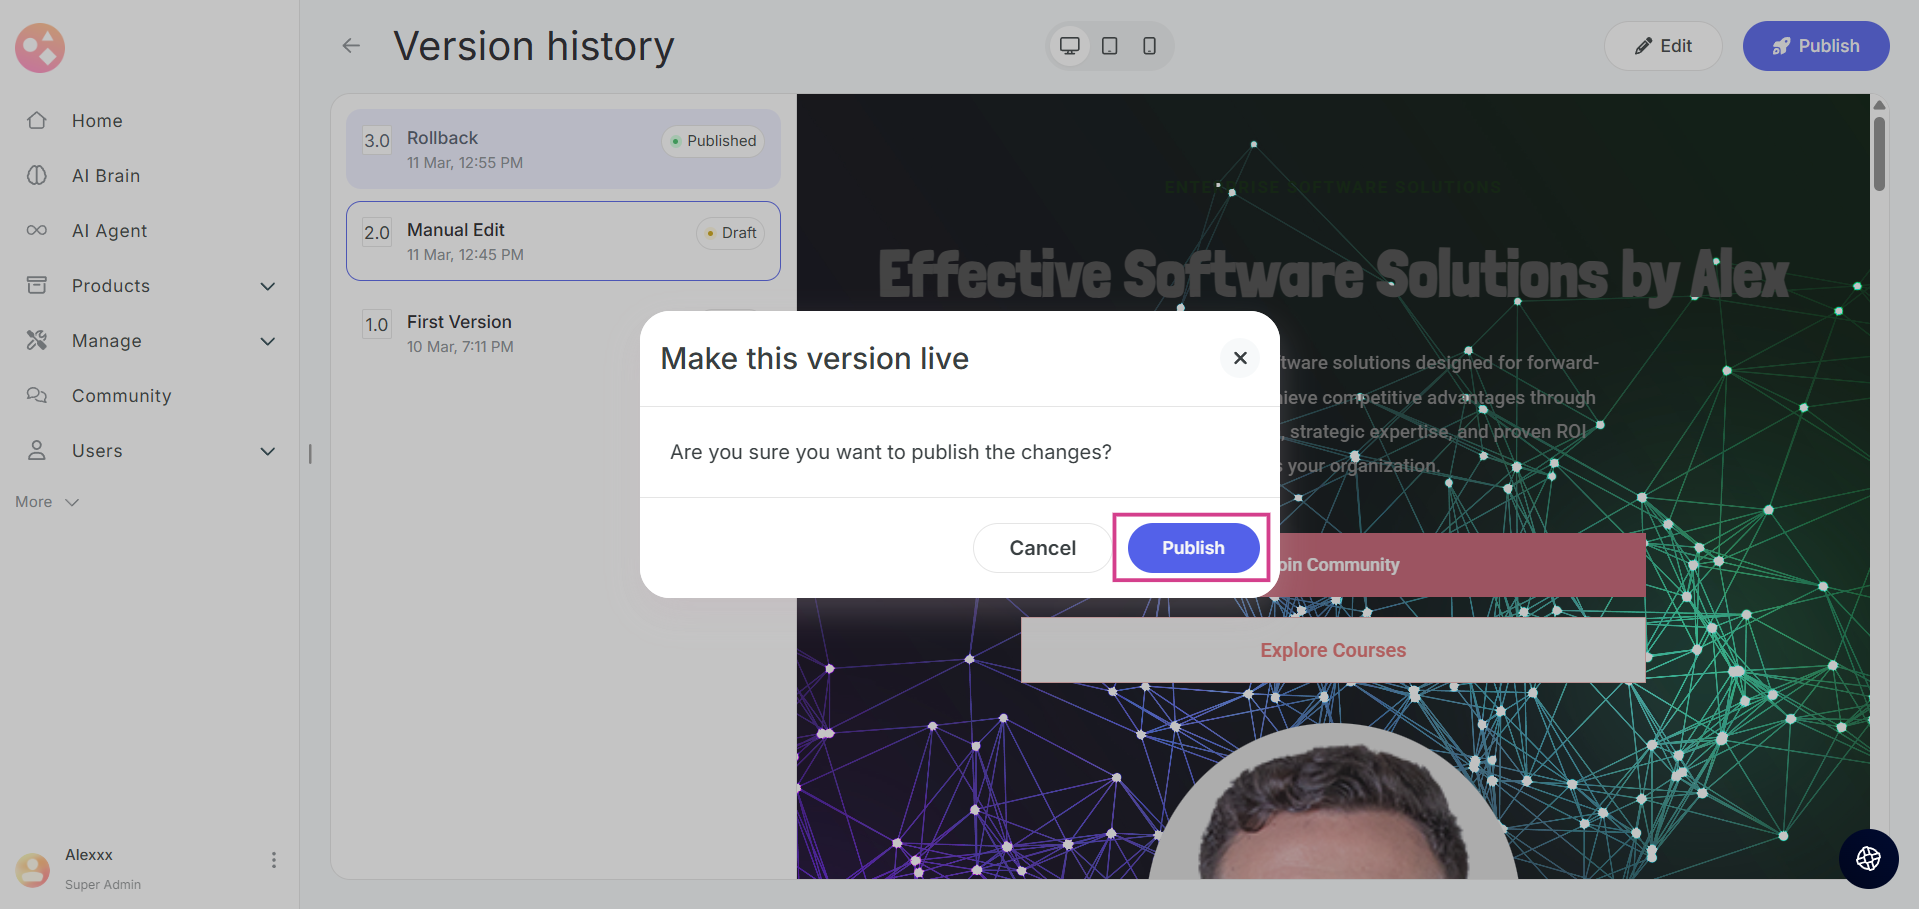Click the Draft status badge
This screenshot has width=1919, height=909.
coord(730,233)
